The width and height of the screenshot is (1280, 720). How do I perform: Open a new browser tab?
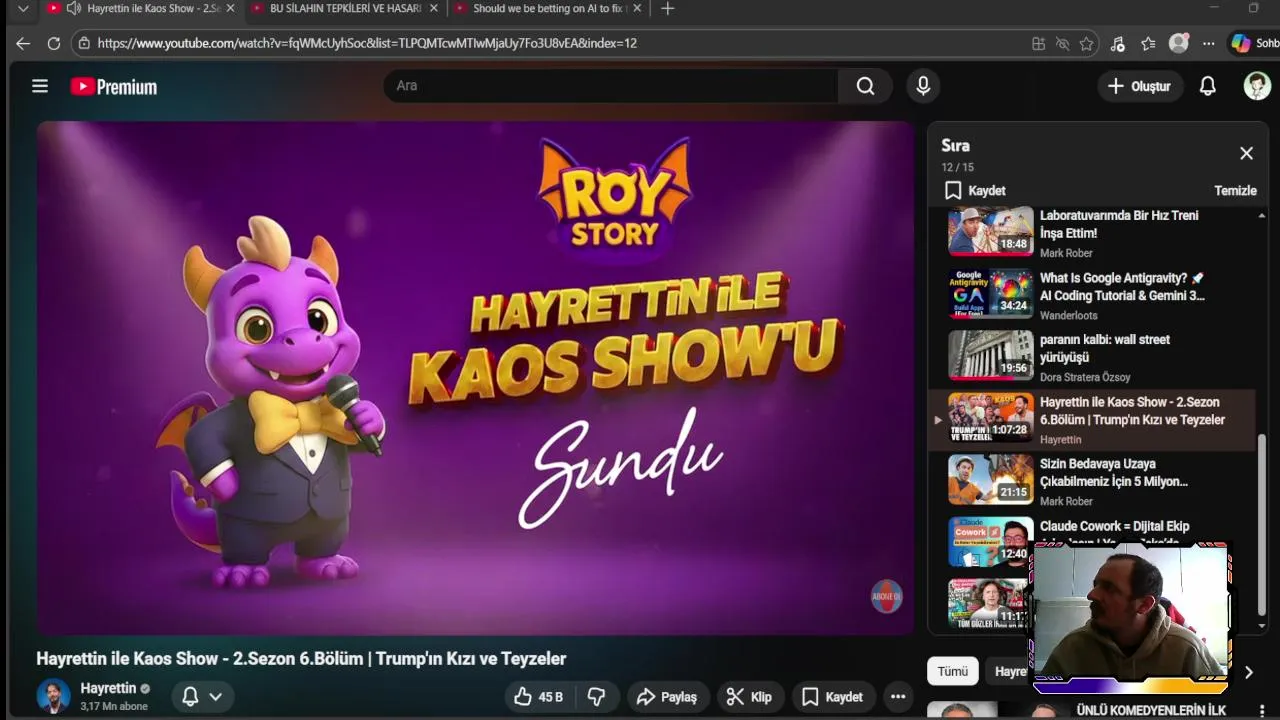(x=668, y=8)
